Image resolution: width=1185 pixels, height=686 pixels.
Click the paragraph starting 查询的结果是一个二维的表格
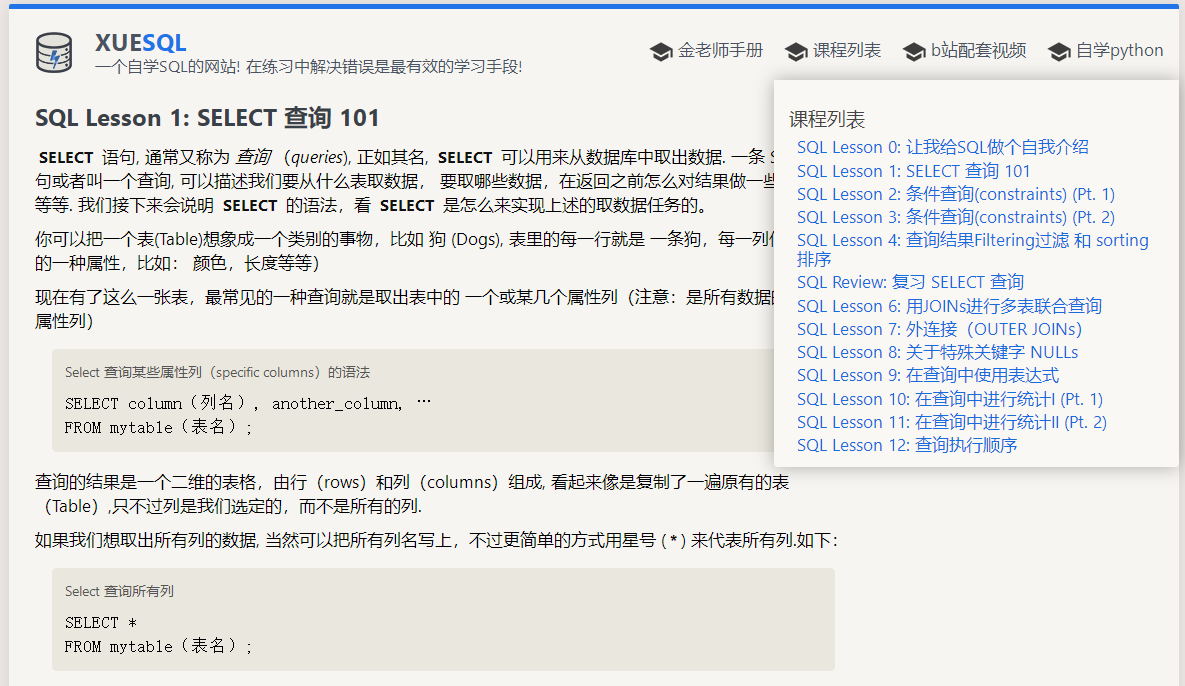tap(412, 494)
